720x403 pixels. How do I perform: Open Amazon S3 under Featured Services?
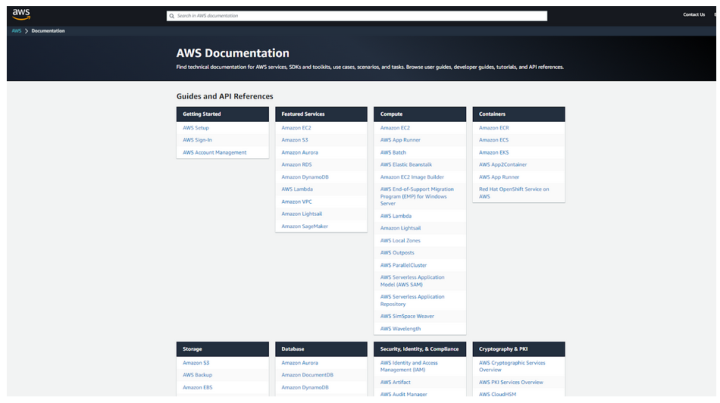tap(295, 140)
